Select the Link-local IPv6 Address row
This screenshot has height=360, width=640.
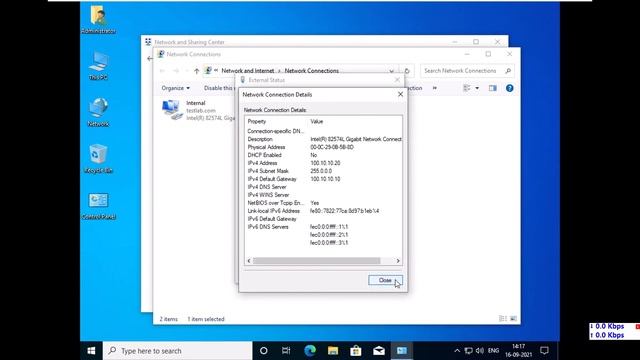[323, 211]
